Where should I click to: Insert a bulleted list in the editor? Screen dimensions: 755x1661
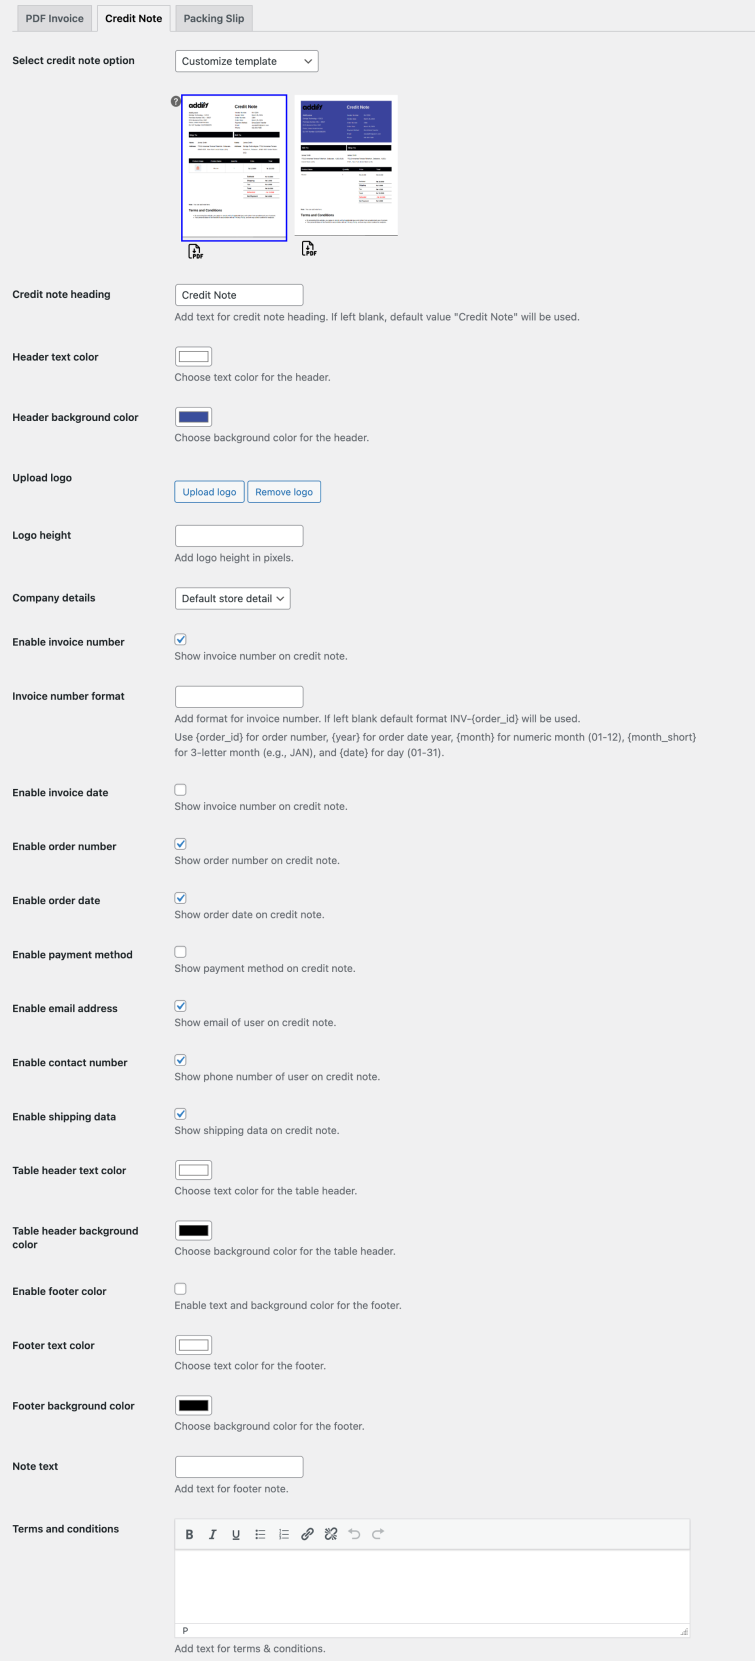[260, 1535]
